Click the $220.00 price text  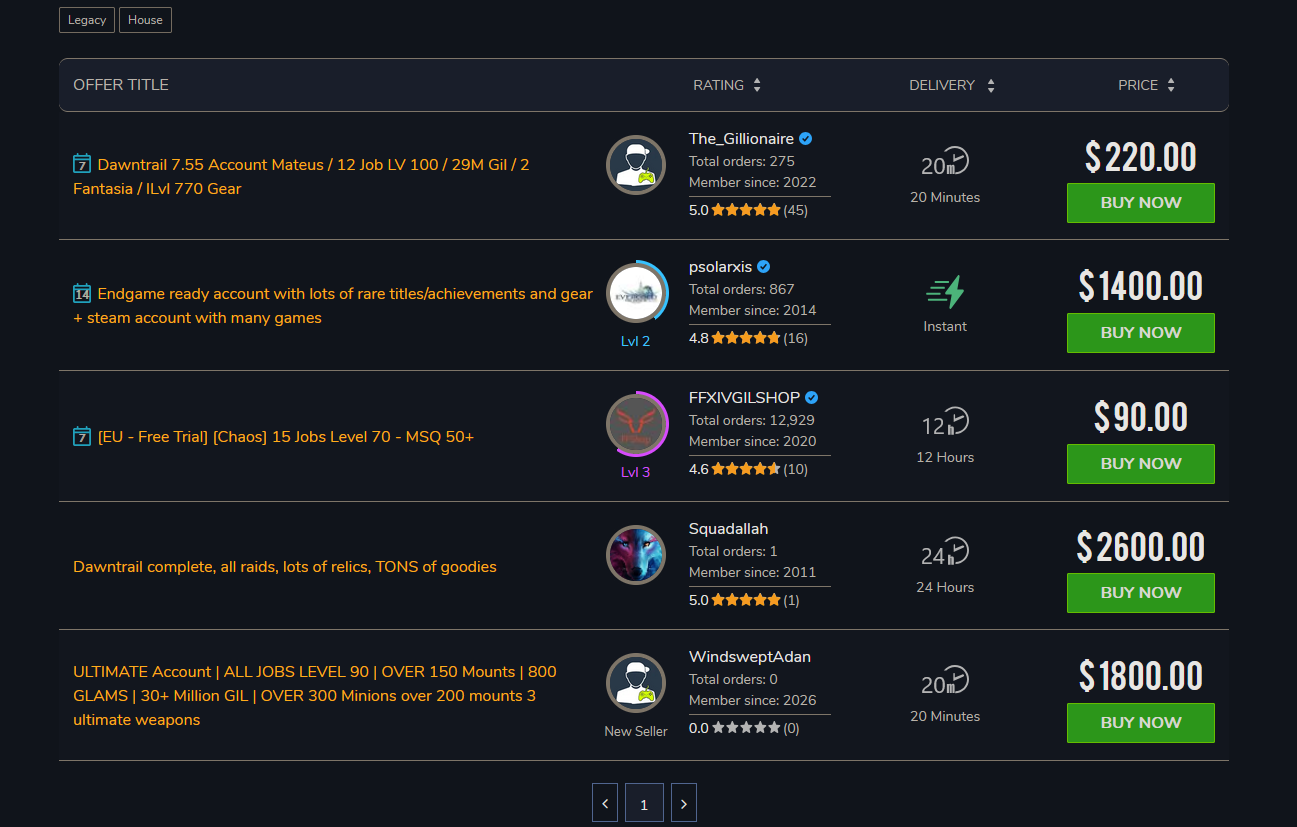[x=1141, y=157]
